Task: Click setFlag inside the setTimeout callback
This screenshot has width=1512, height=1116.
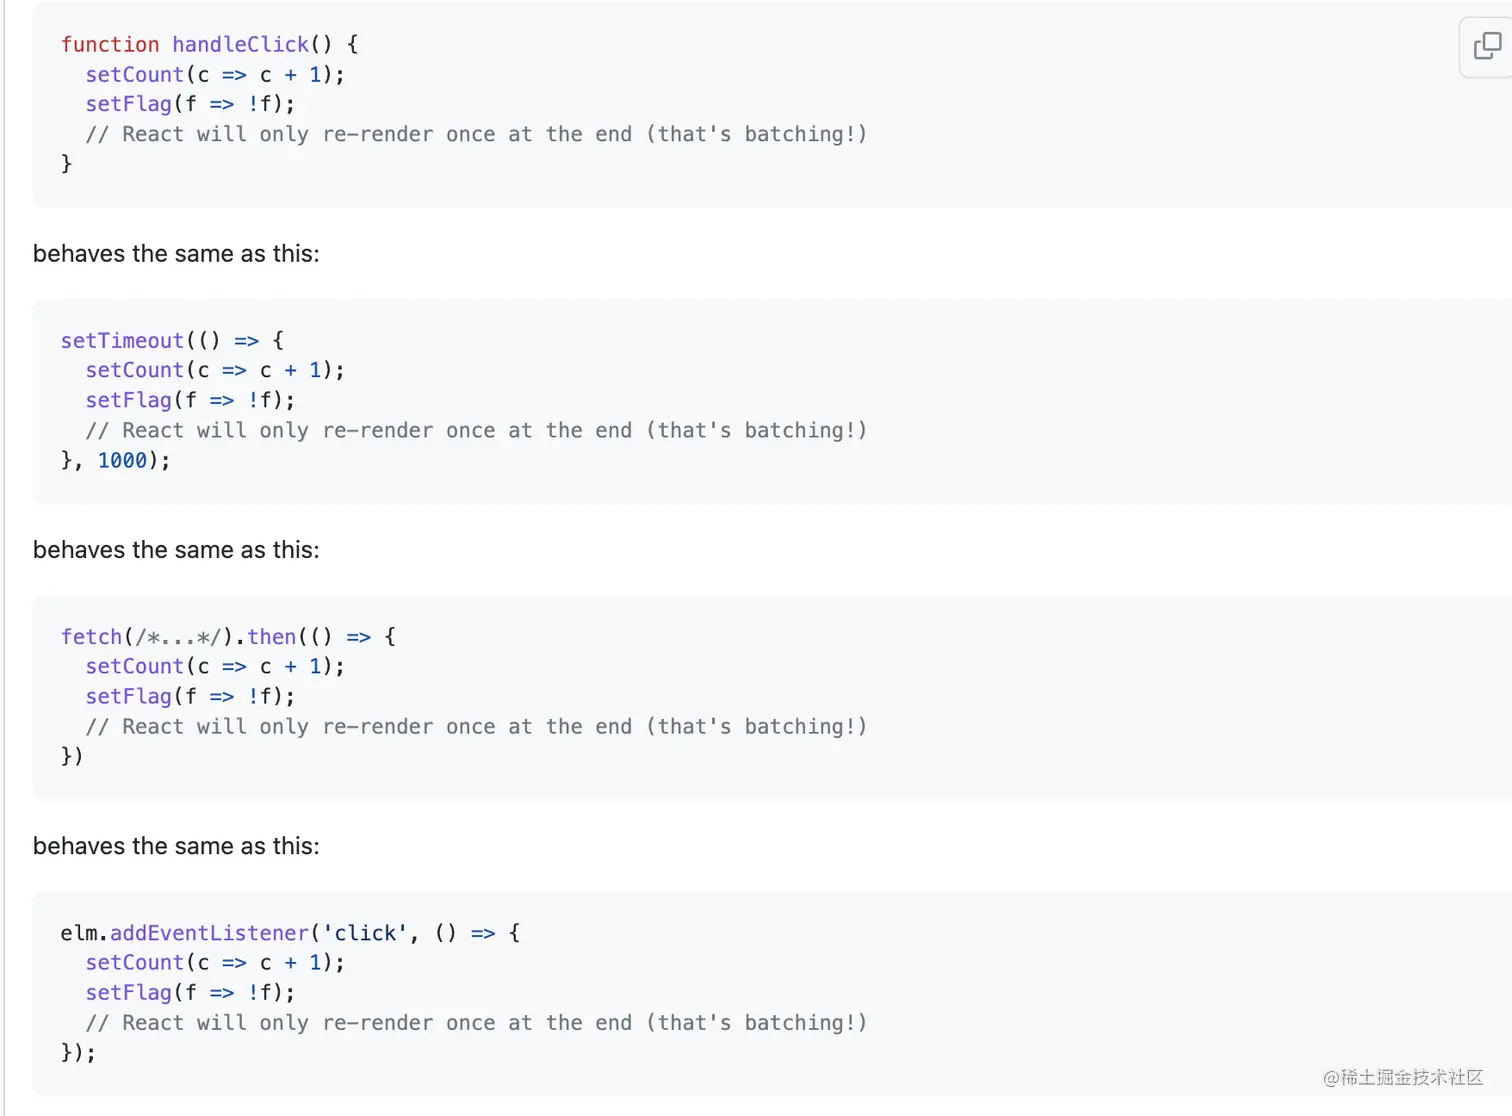Action: point(128,401)
